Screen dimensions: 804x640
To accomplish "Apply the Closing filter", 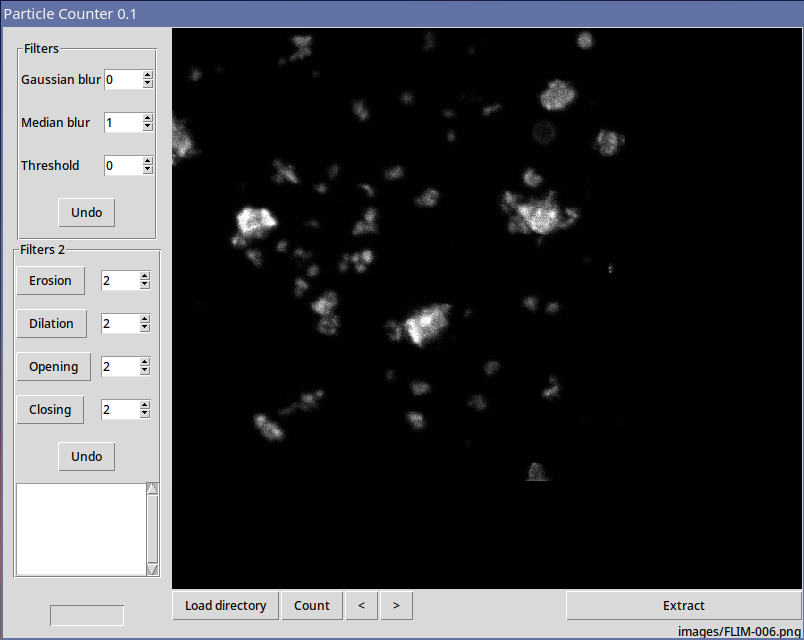I will (50, 410).
